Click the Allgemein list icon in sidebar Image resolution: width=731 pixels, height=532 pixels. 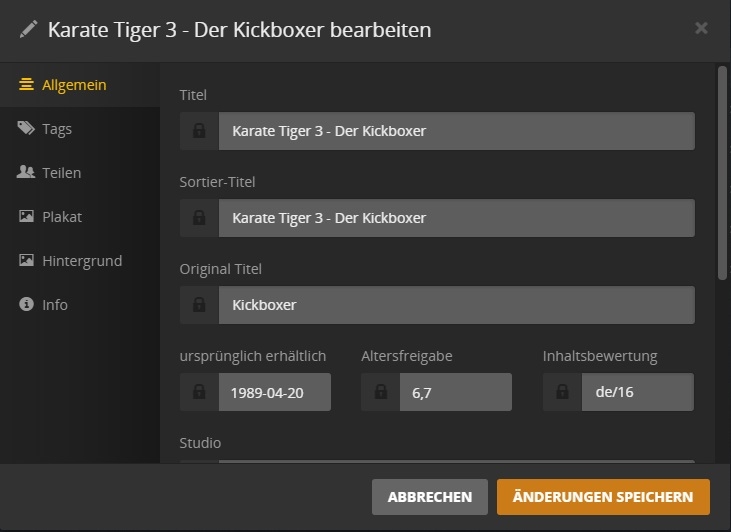tap(26, 84)
